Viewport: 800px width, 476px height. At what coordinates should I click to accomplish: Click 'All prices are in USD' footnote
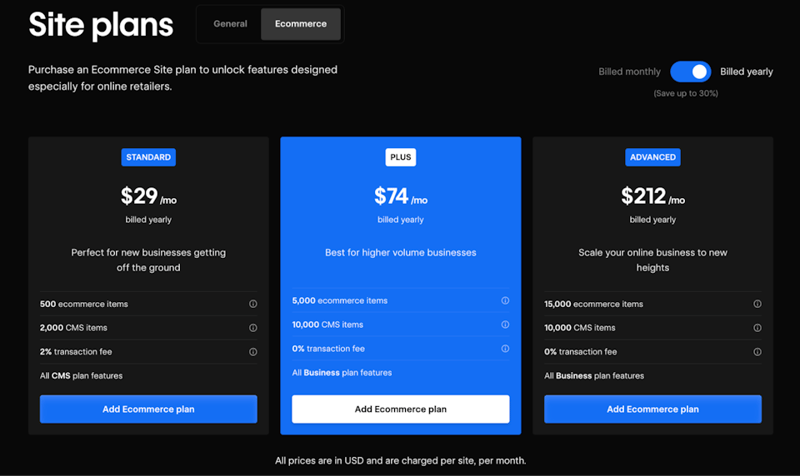coord(401,461)
